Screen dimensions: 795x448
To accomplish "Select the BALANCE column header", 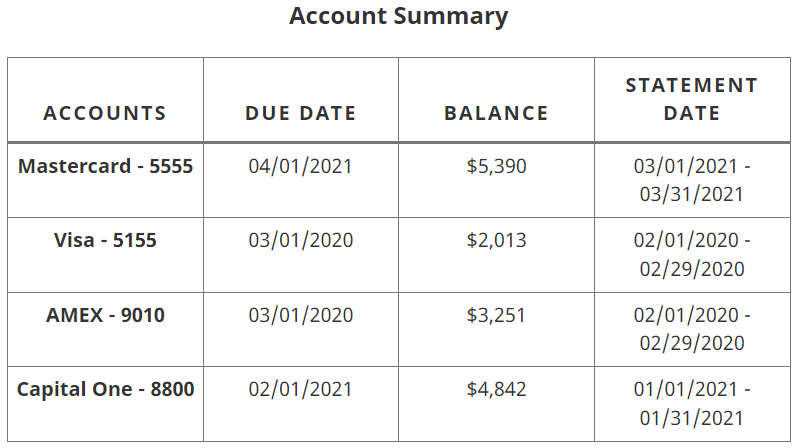I will pyautogui.click(x=496, y=113).
